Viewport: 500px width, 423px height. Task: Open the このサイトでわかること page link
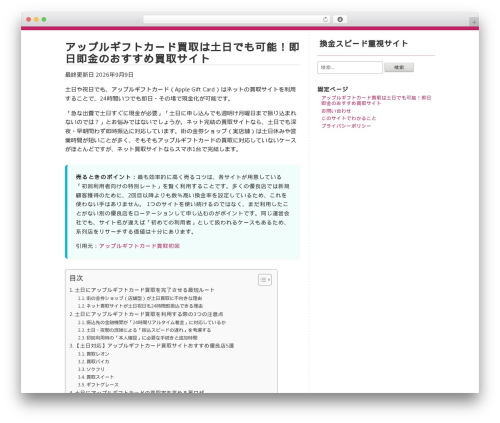coord(349,118)
